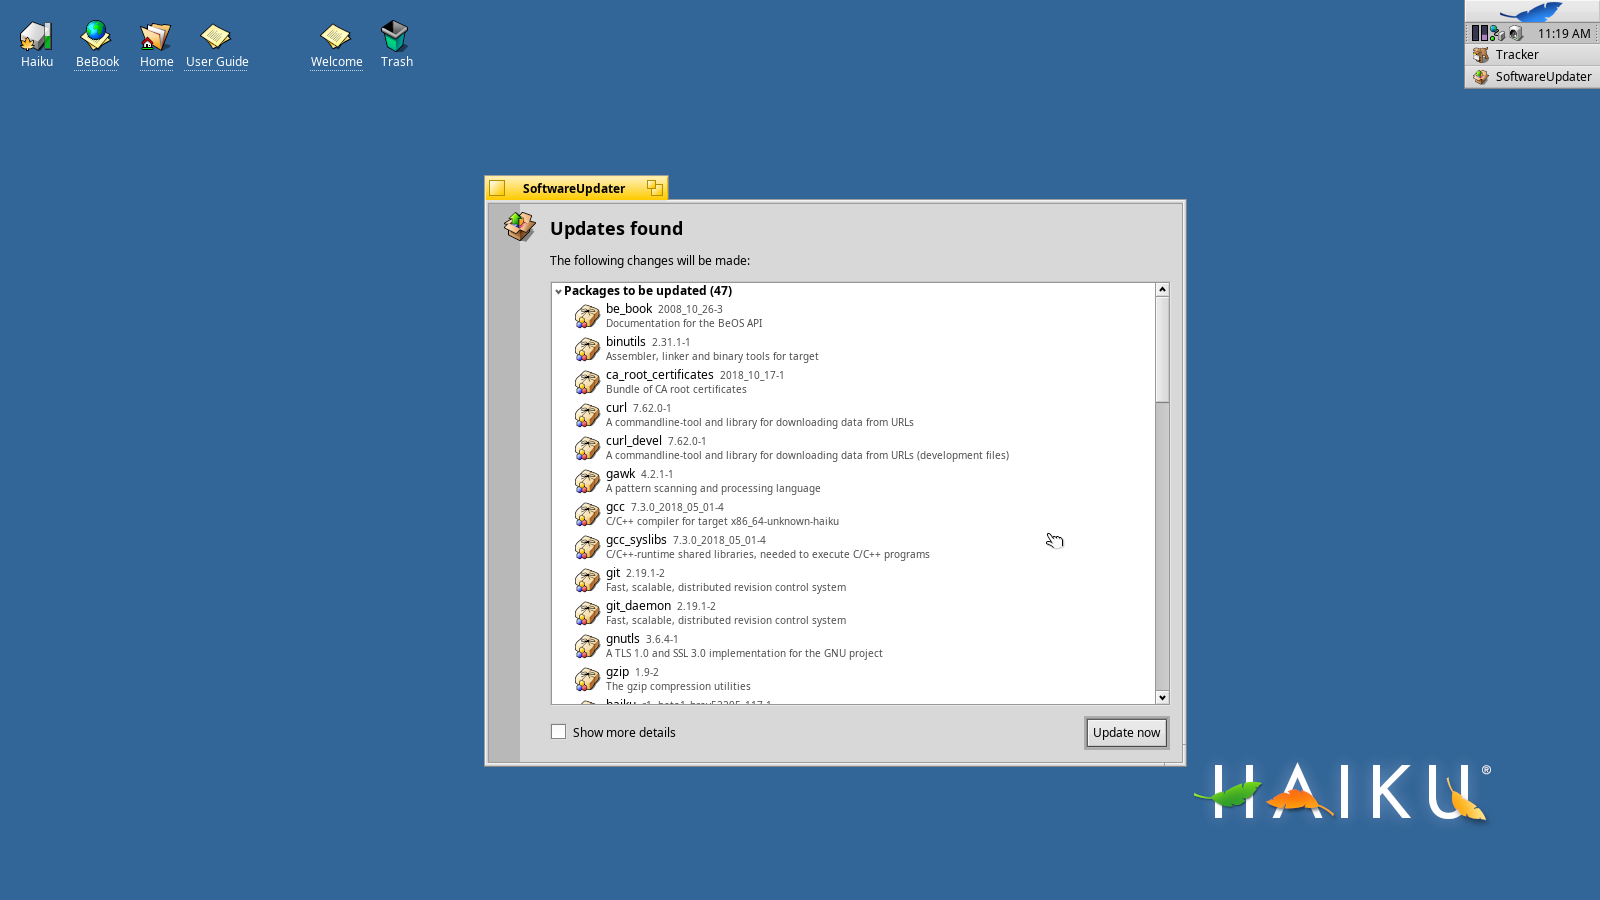
Task: Click the 11:19 AM clock
Action: (1563, 33)
